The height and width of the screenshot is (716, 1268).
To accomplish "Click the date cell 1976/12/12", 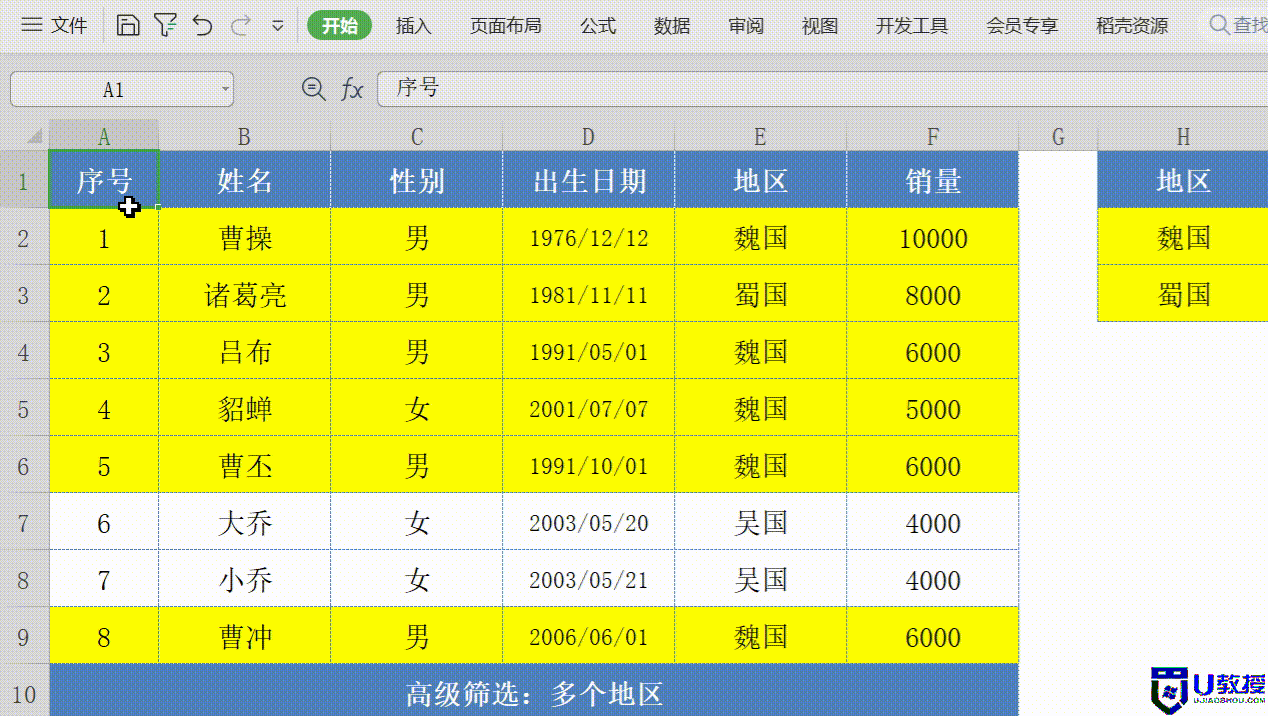I will [588, 237].
